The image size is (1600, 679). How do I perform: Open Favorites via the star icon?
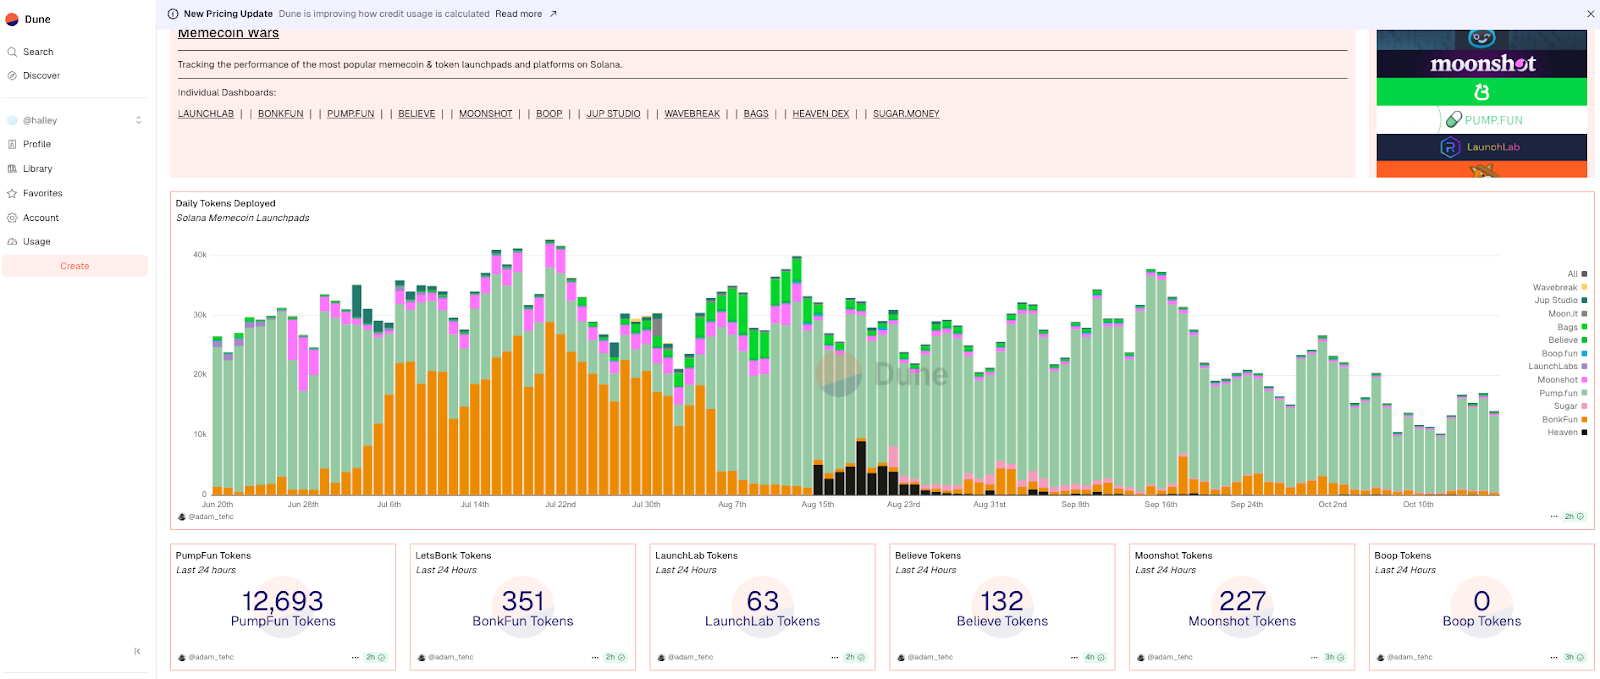pos(12,194)
